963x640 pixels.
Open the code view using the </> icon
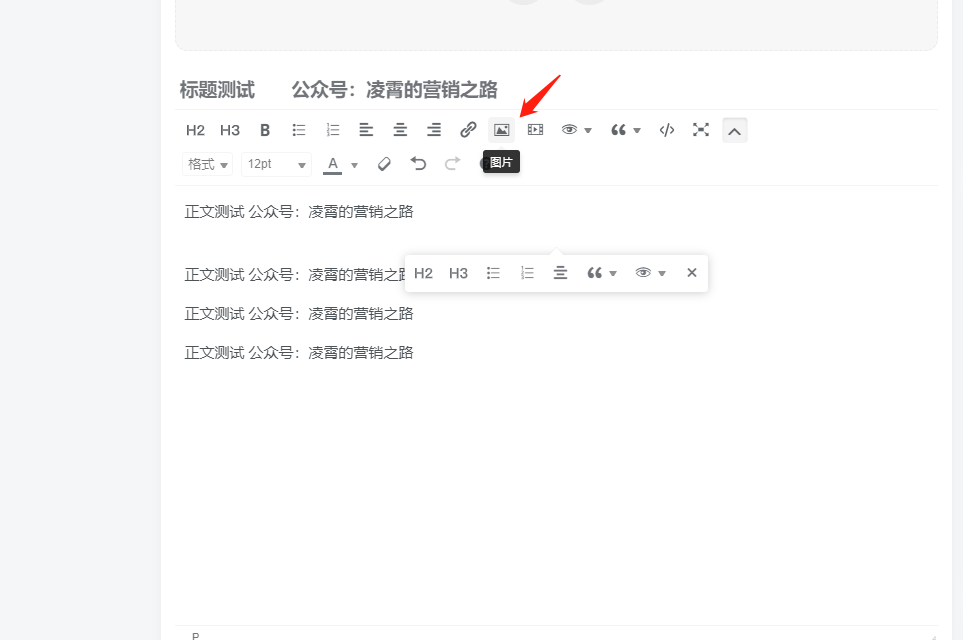point(666,129)
